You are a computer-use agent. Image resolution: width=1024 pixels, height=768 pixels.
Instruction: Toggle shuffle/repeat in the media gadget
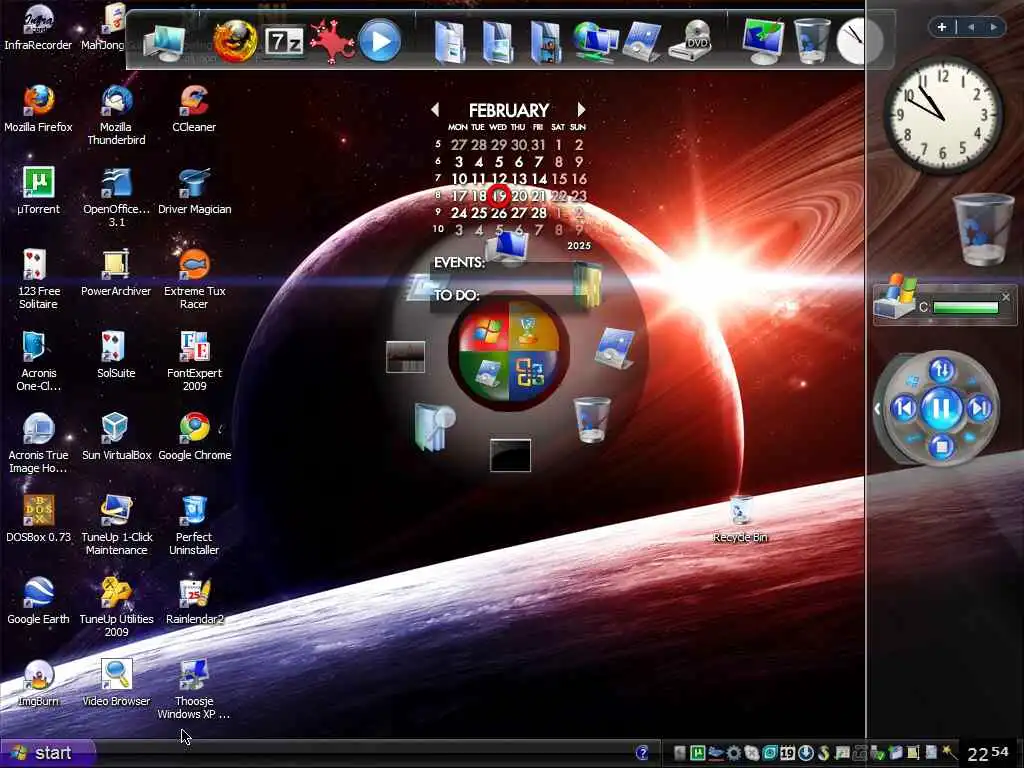(x=941, y=371)
